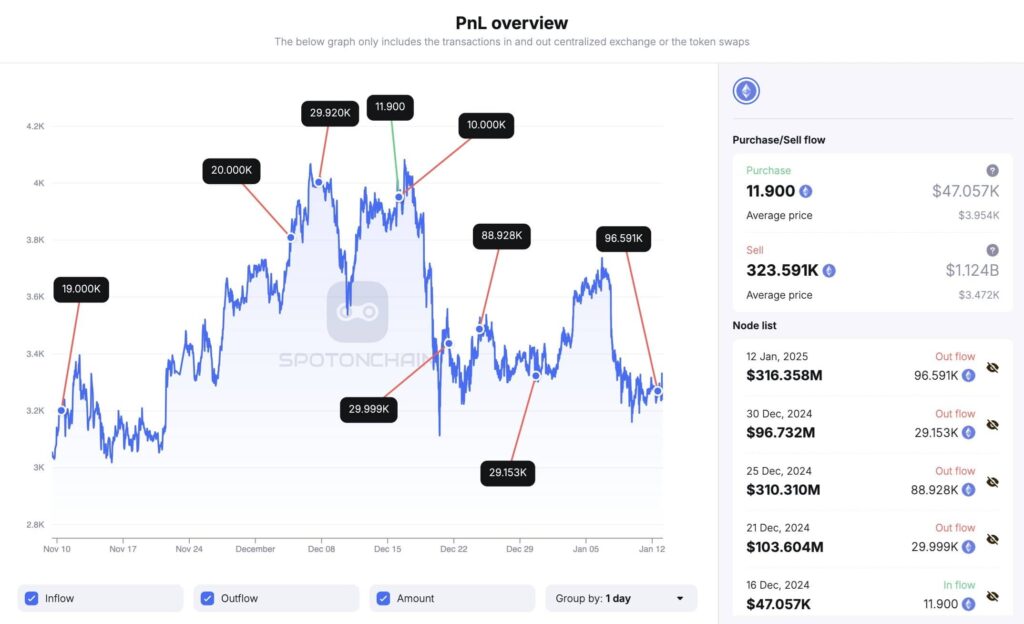
Task: Click the 96.591K outflow label on chart
Action: 624,239
